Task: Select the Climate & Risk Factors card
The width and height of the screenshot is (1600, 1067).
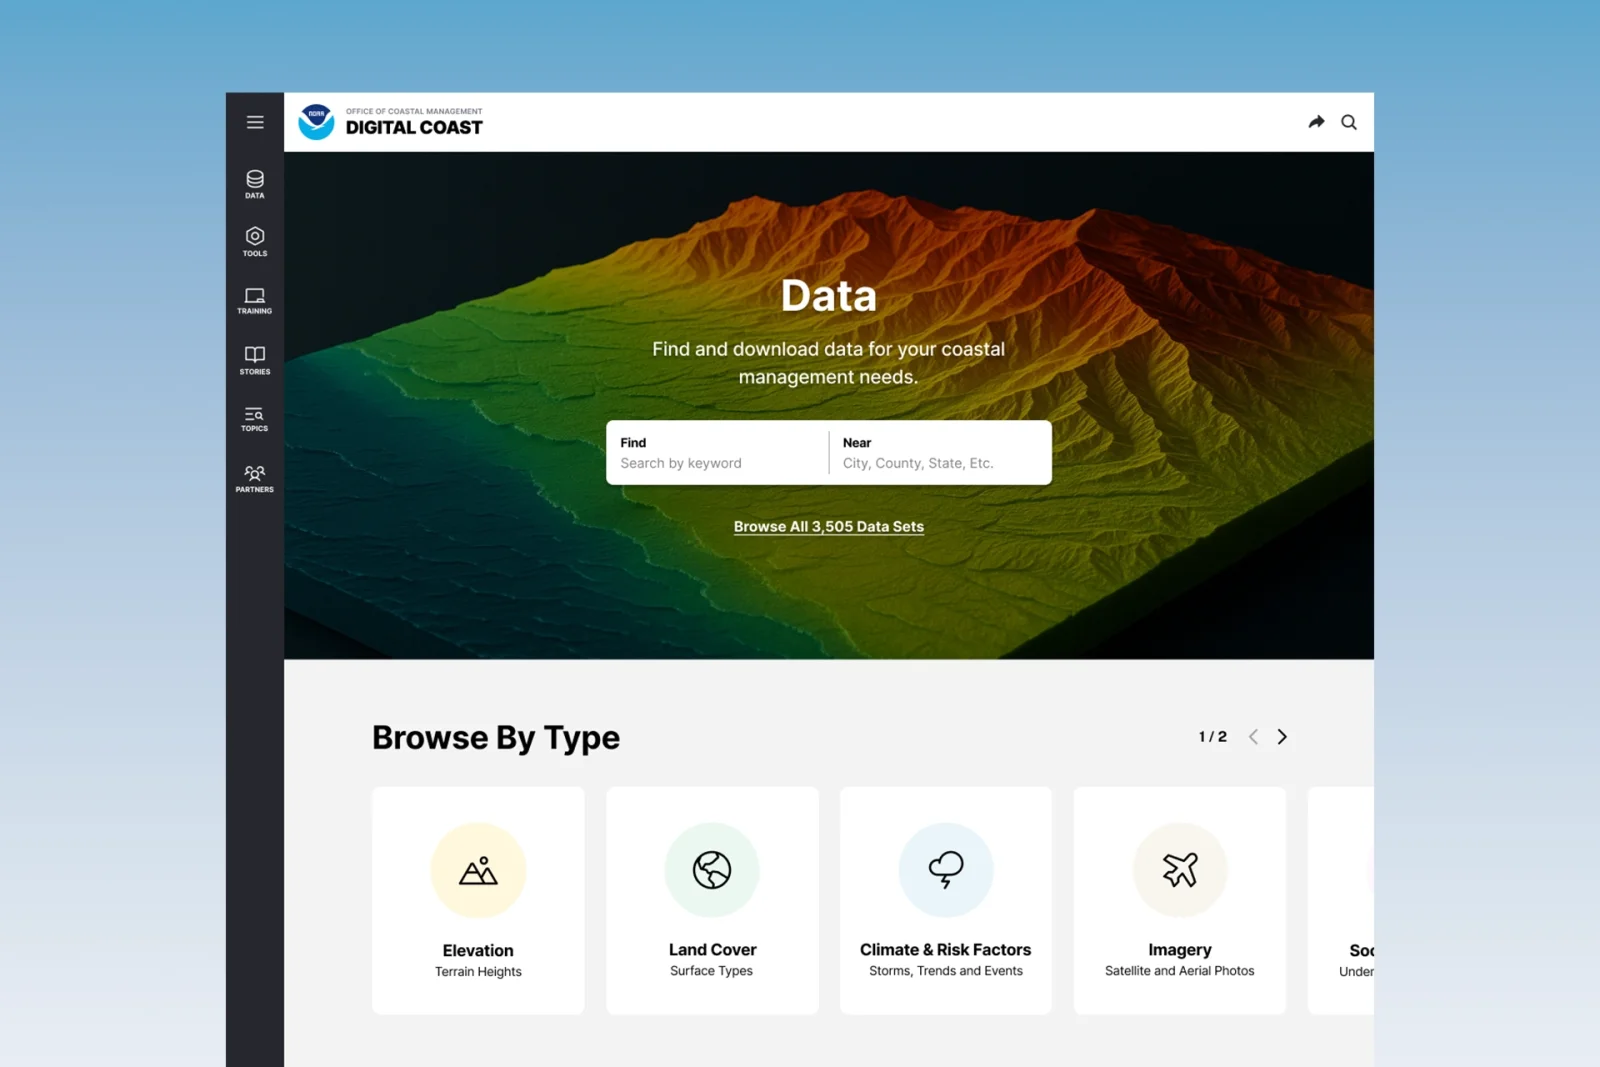Action: coord(946,900)
